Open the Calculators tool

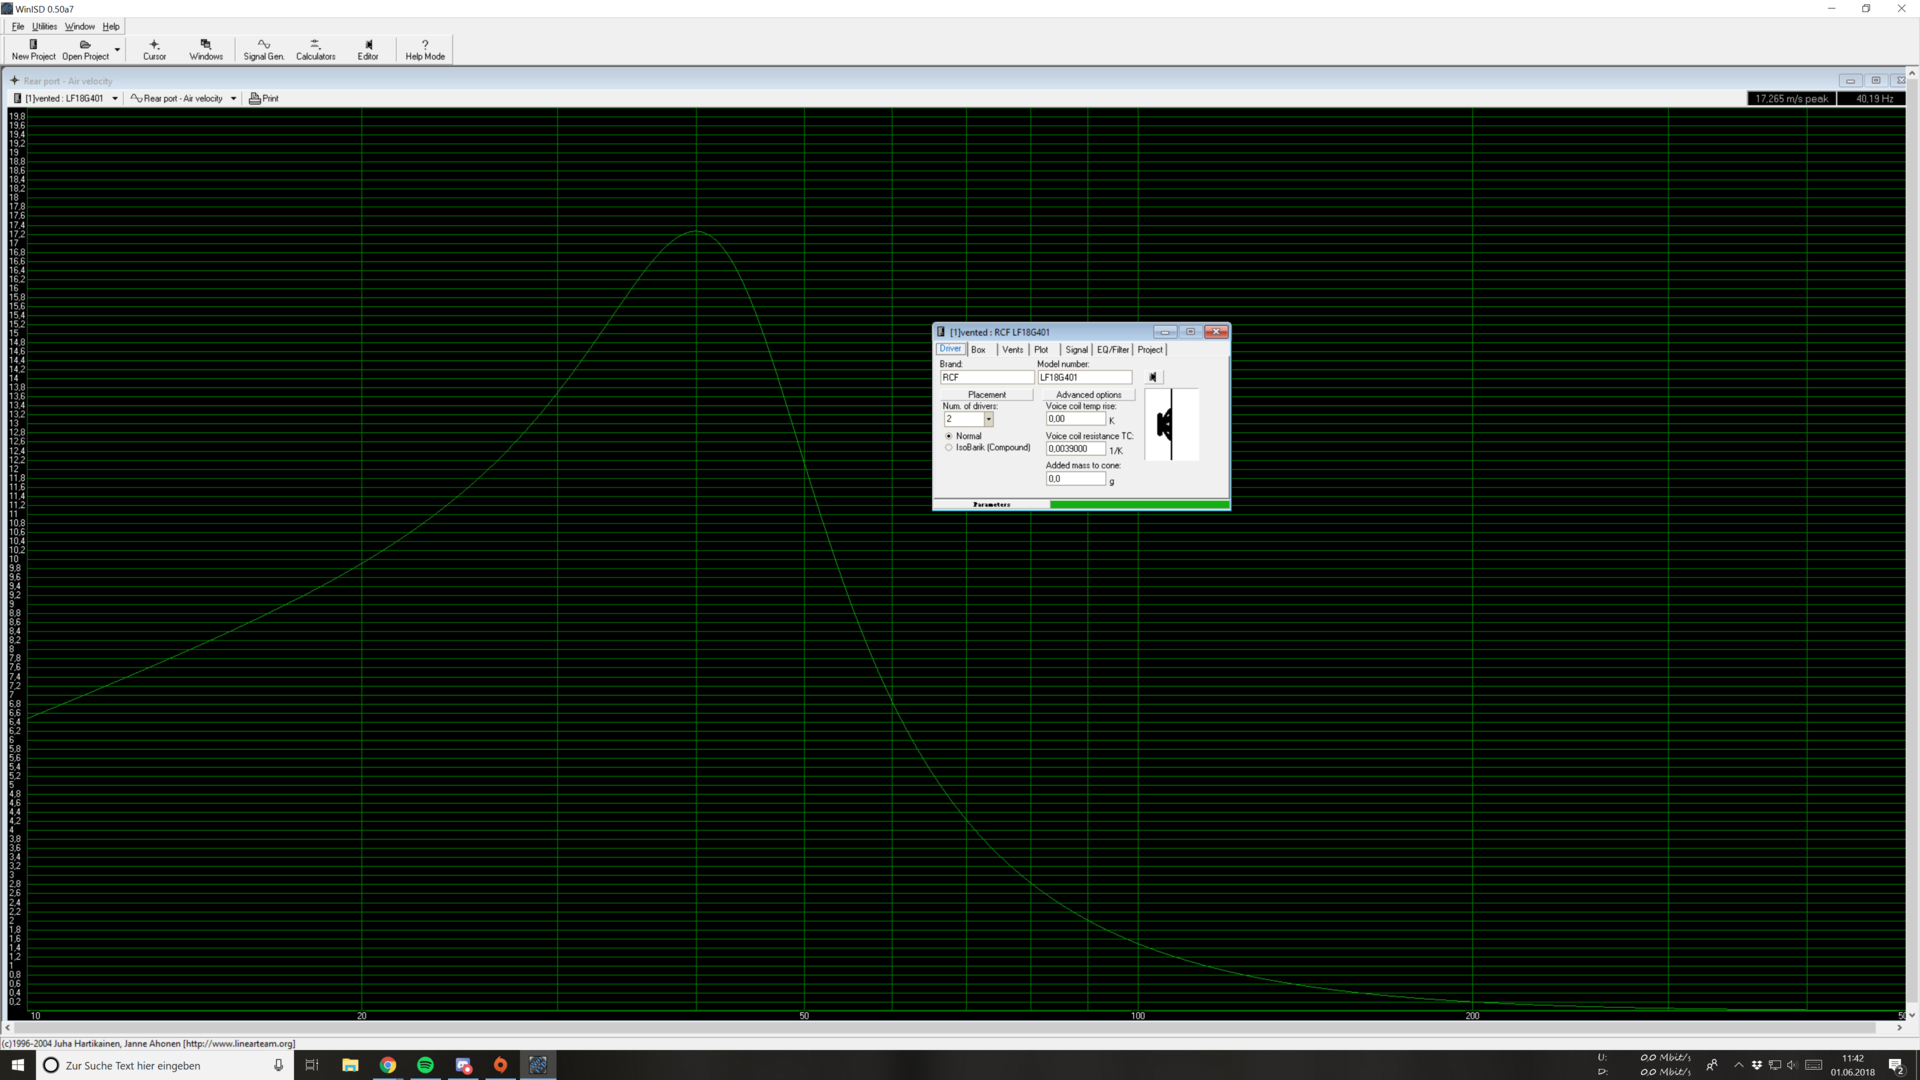315,49
